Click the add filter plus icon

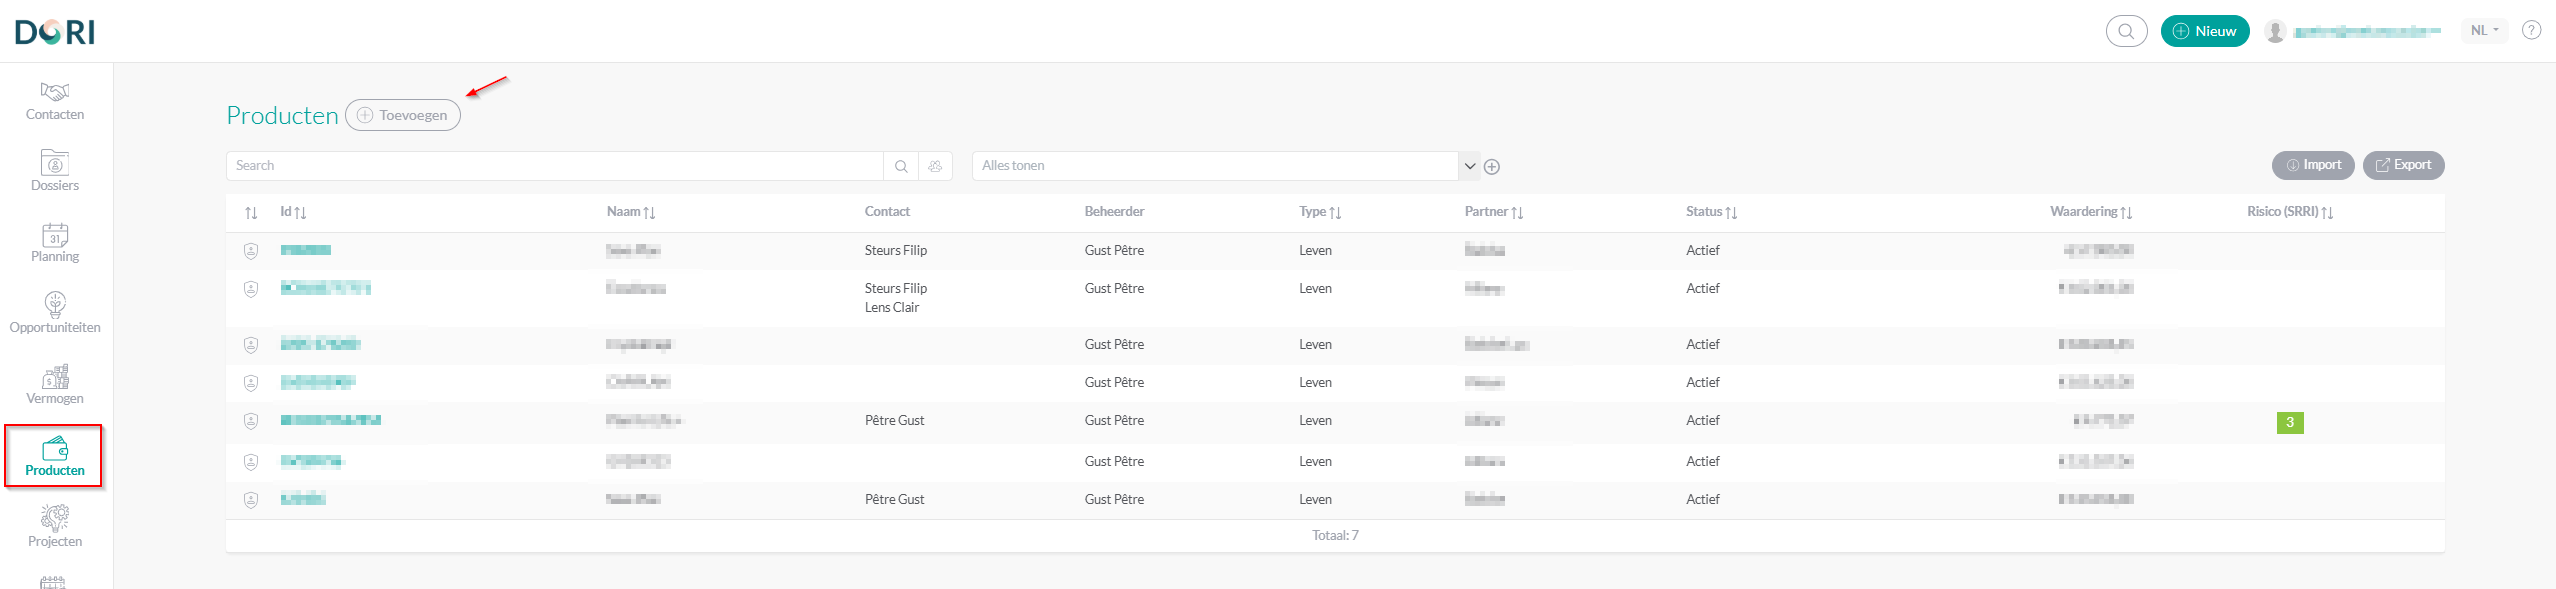[1492, 167]
